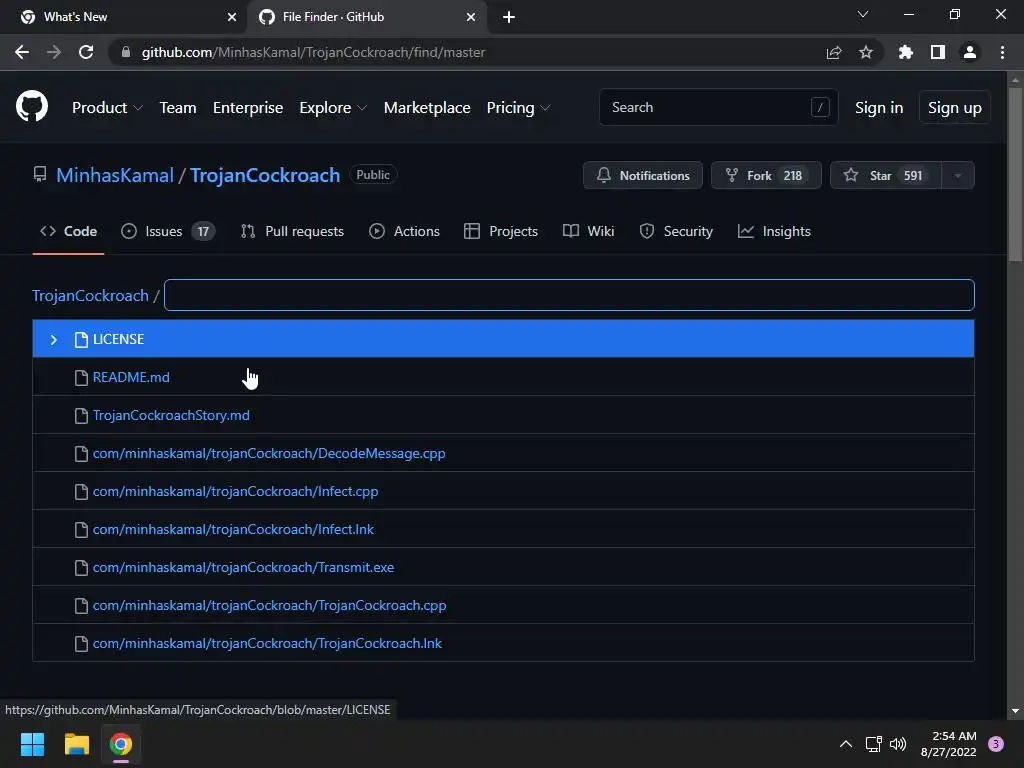Open the Windows Start menu
This screenshot has width=1024, height=768.
(32, 744)
